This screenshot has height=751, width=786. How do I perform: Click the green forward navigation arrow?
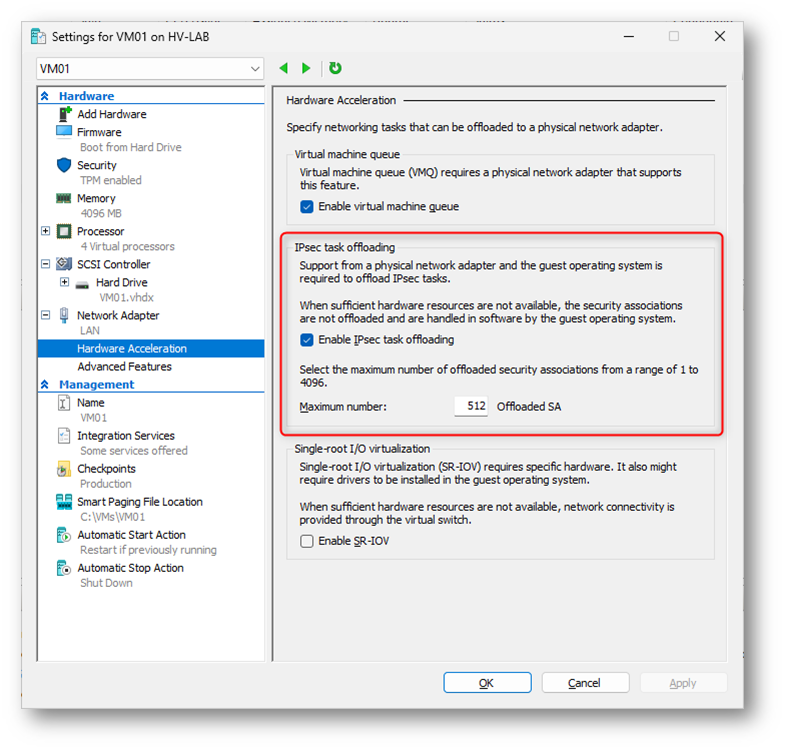pos(306,68)
